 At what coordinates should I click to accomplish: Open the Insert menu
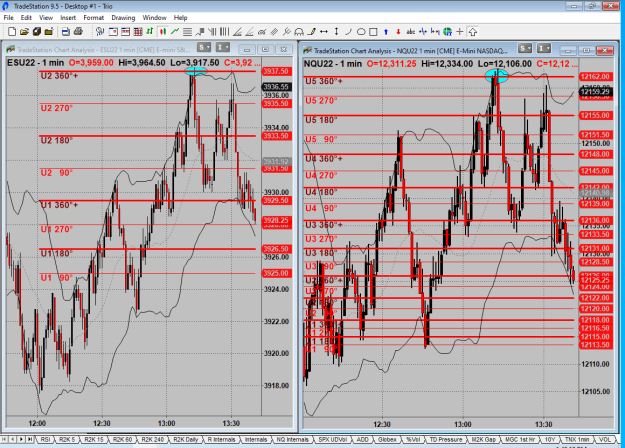[x=68, y=18]
